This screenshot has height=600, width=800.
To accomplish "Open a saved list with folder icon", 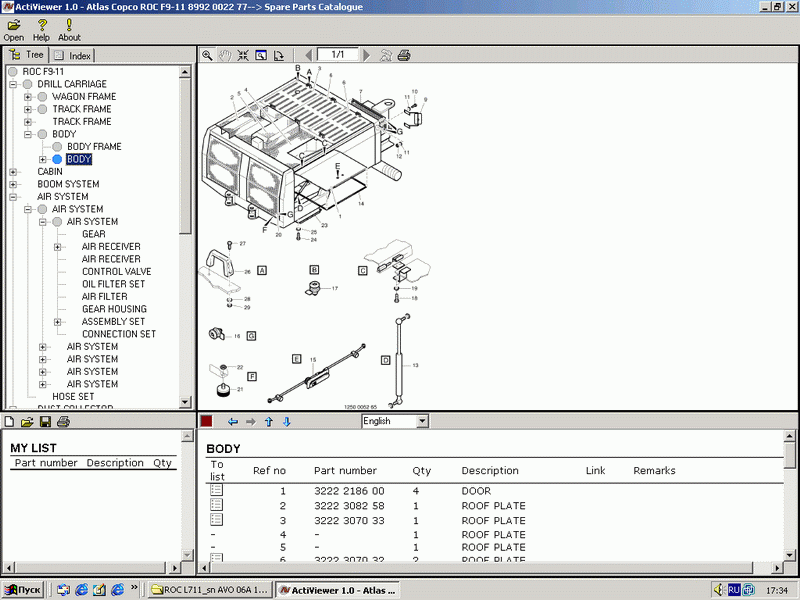I will (27, 422).
